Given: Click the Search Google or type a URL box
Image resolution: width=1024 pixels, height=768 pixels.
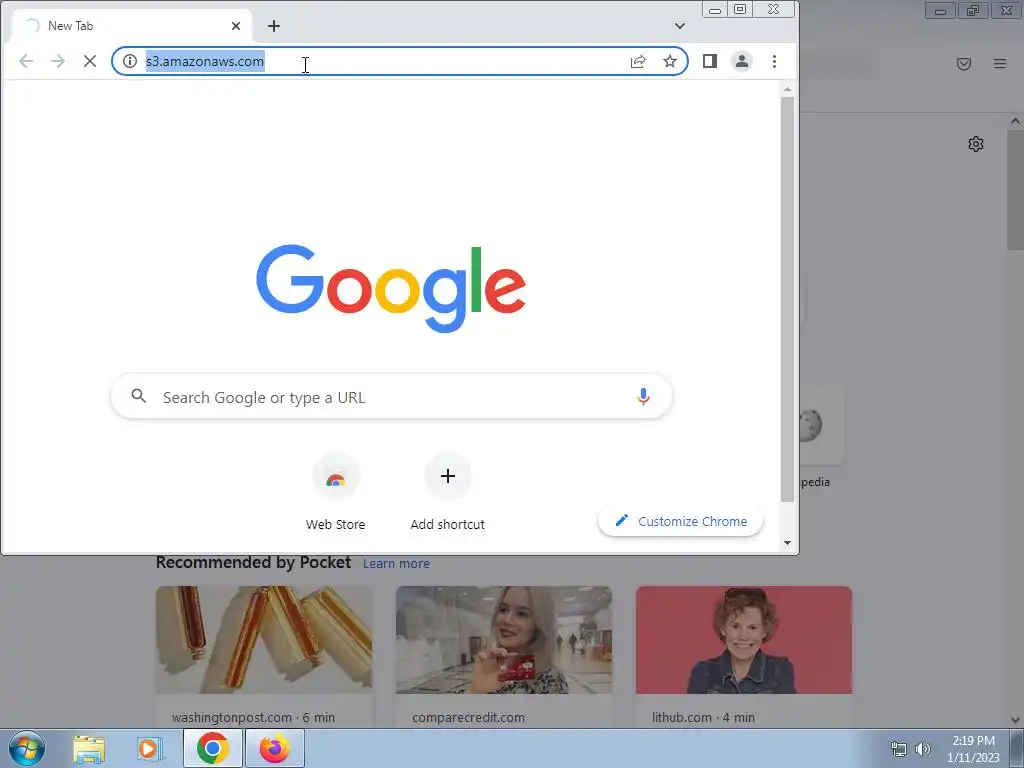Looking at the screenshot, I should [x=392, y=397].
